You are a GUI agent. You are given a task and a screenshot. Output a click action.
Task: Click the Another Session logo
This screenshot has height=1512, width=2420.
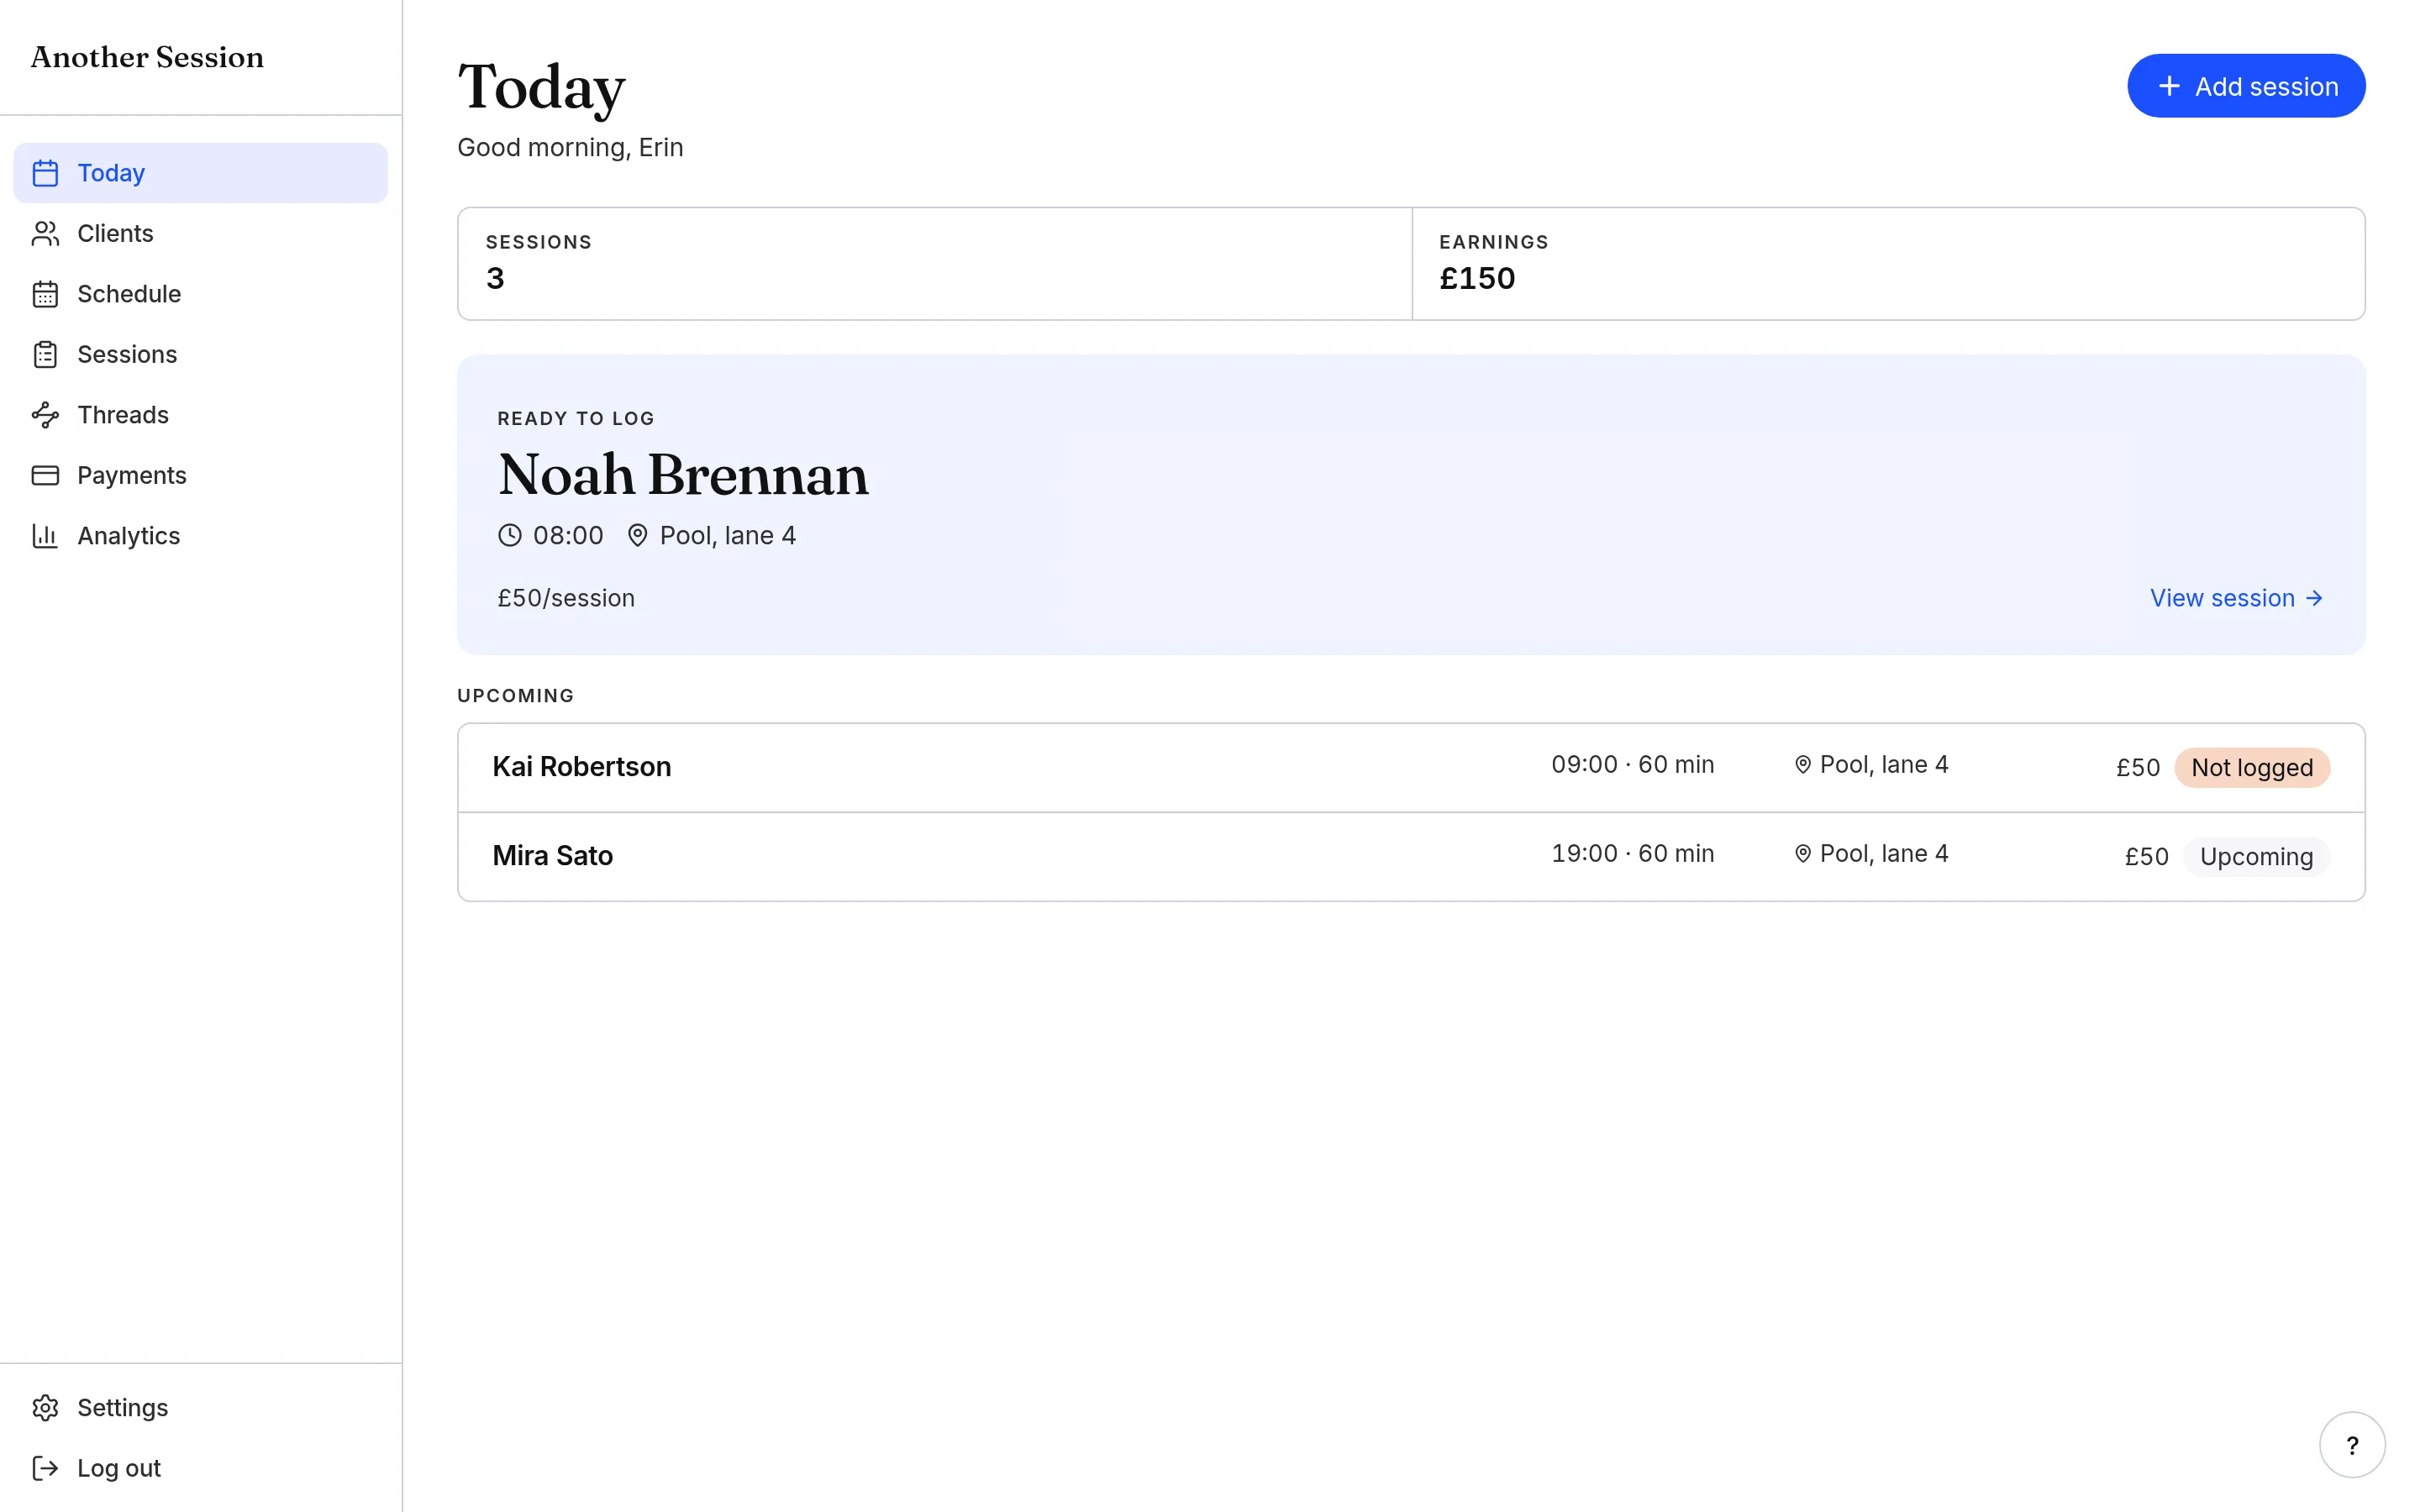tap(147, 57)
